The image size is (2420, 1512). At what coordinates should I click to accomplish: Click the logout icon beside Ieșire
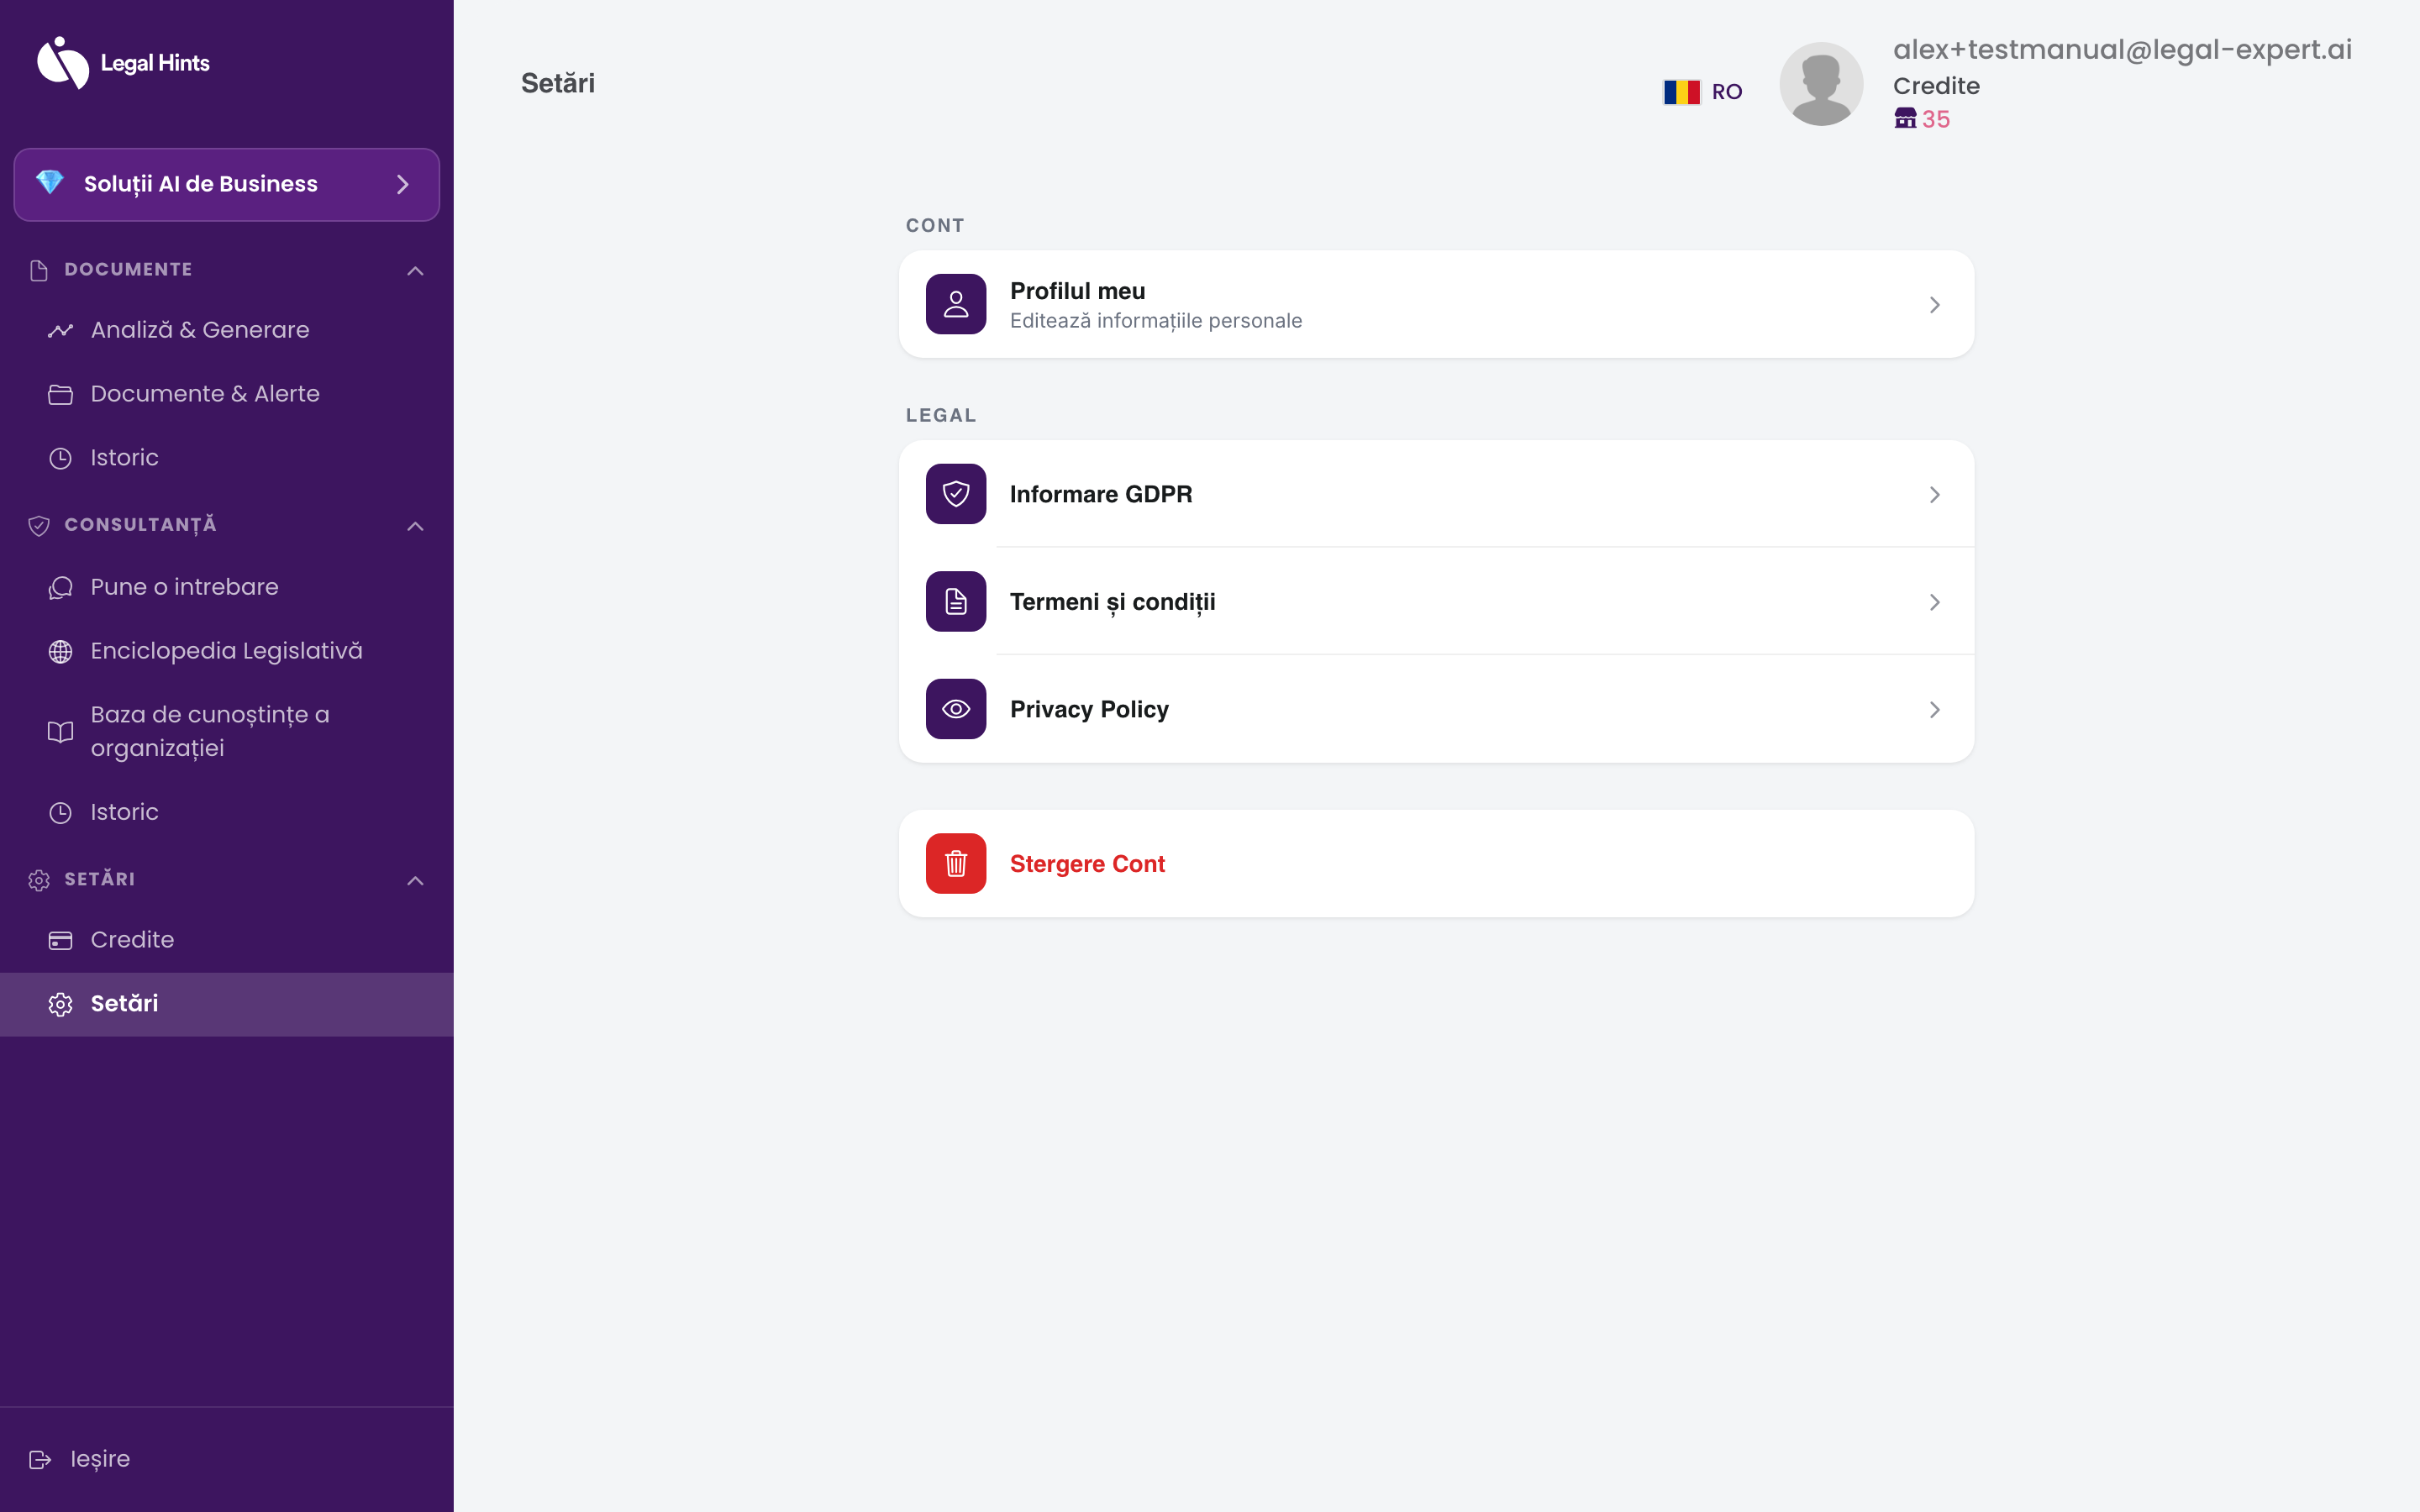[x=40, y=1459]
